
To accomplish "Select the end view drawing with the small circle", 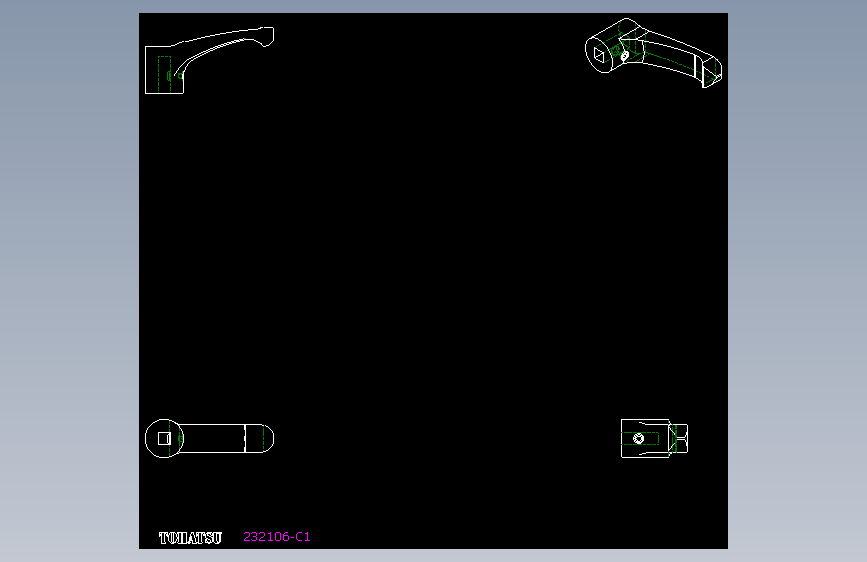I will [x=655, y=439].
